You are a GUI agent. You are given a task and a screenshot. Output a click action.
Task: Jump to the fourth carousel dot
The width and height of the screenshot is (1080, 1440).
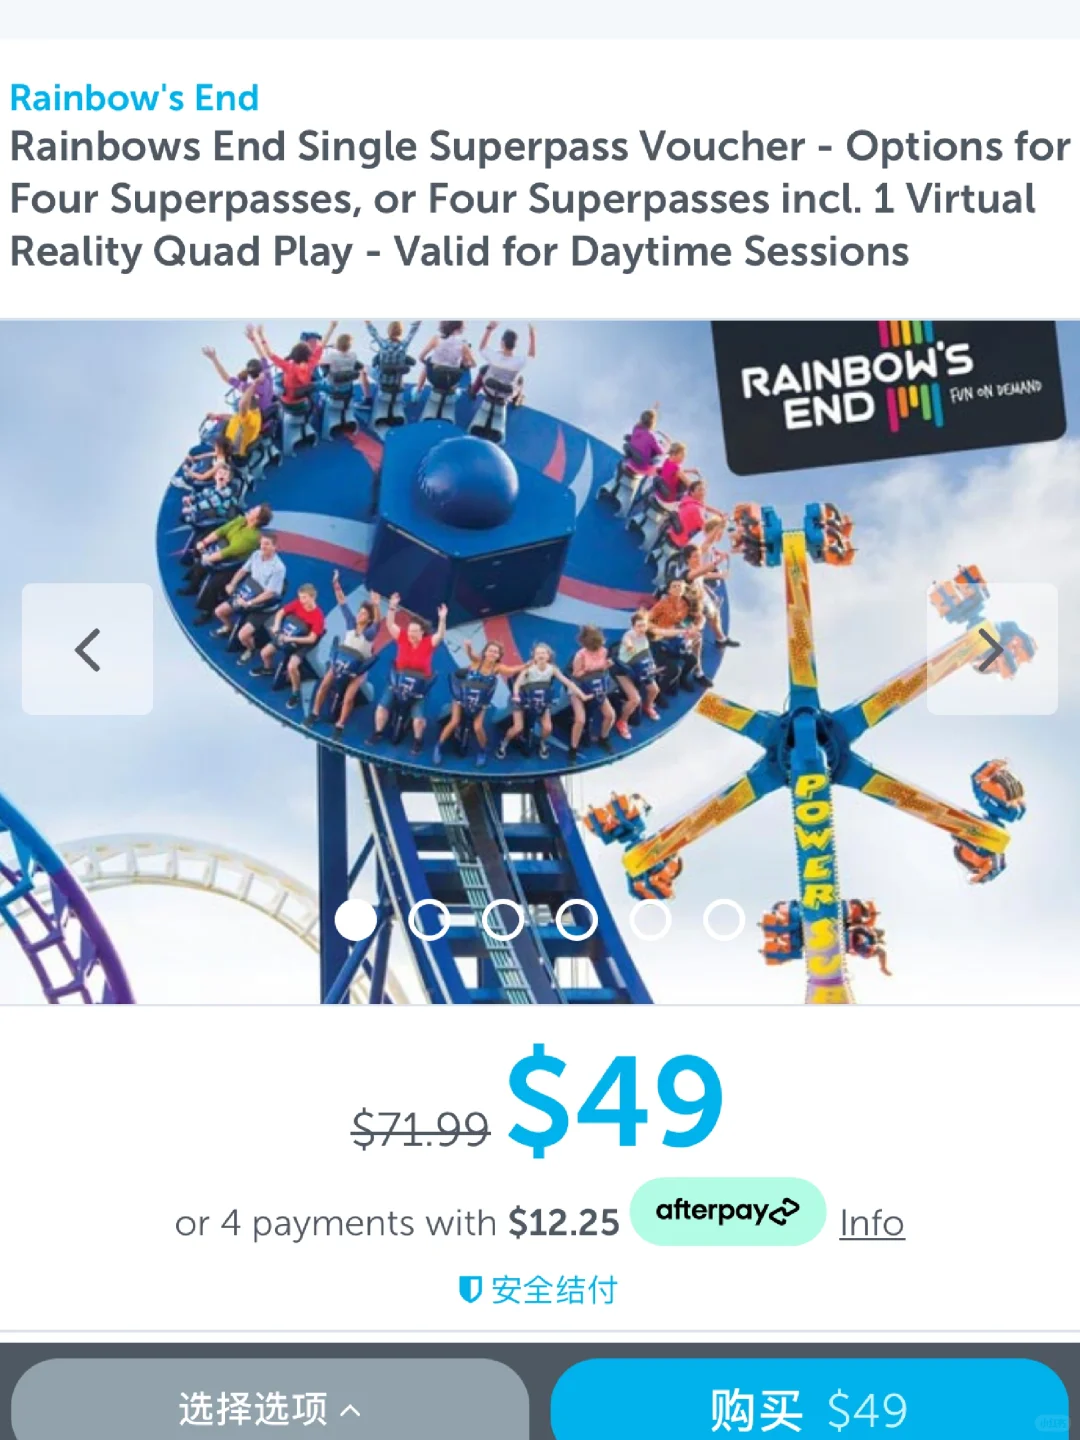(577, 920)
